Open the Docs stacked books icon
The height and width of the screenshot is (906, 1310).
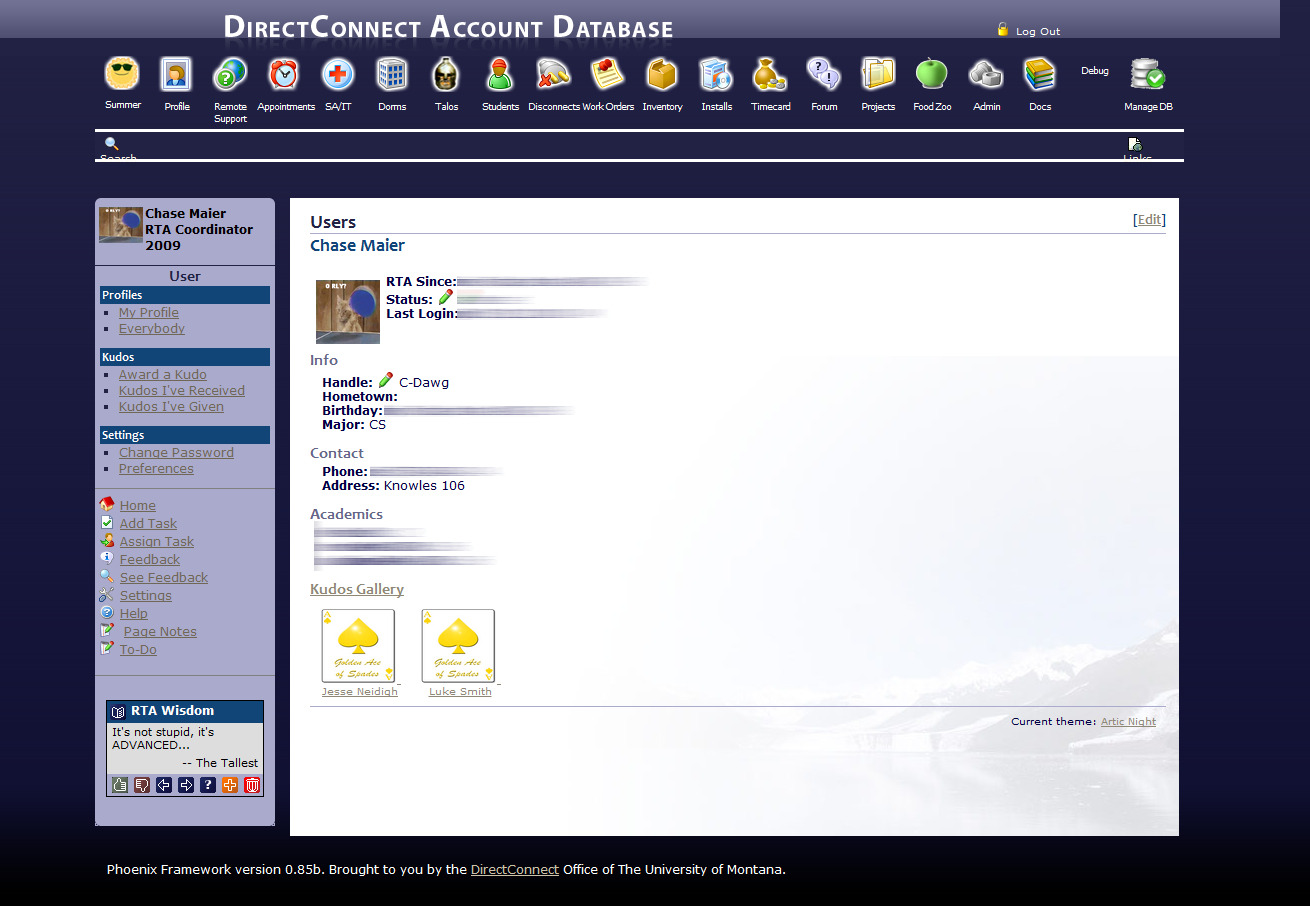click(x=1040, y=74)
